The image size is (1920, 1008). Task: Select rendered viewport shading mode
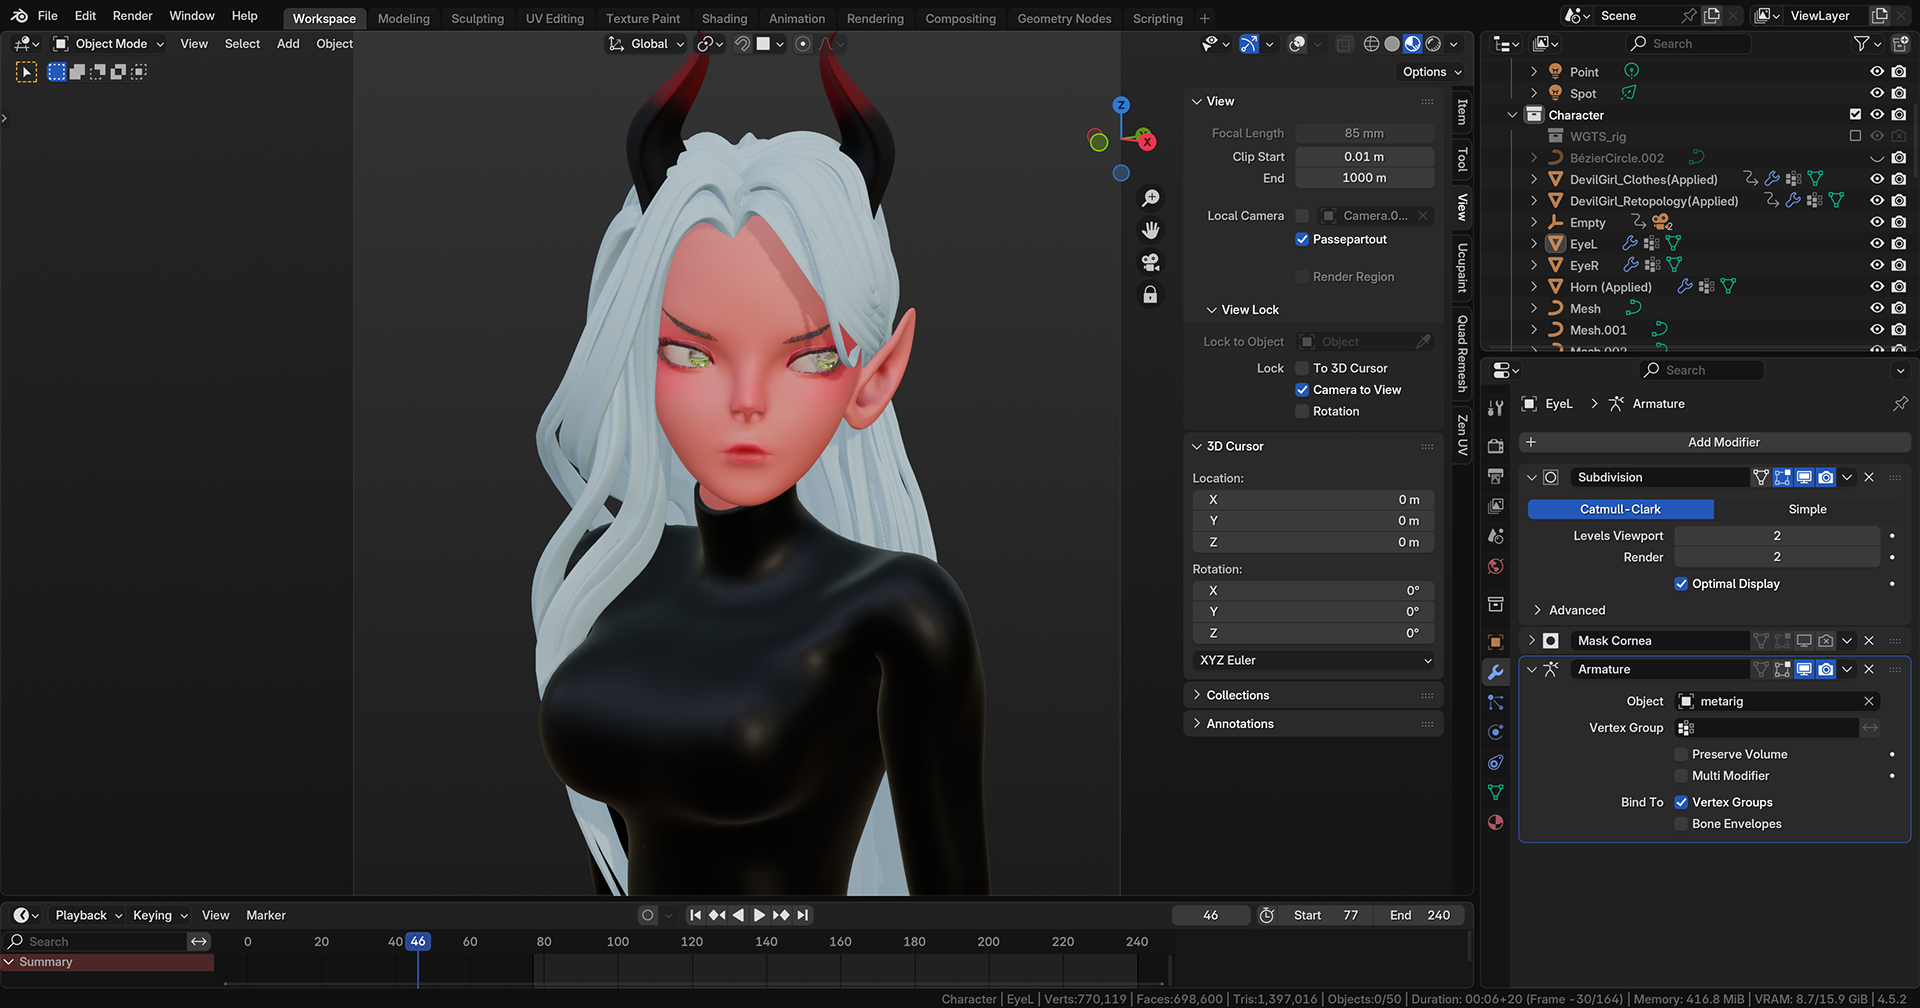pos(1433,44)
